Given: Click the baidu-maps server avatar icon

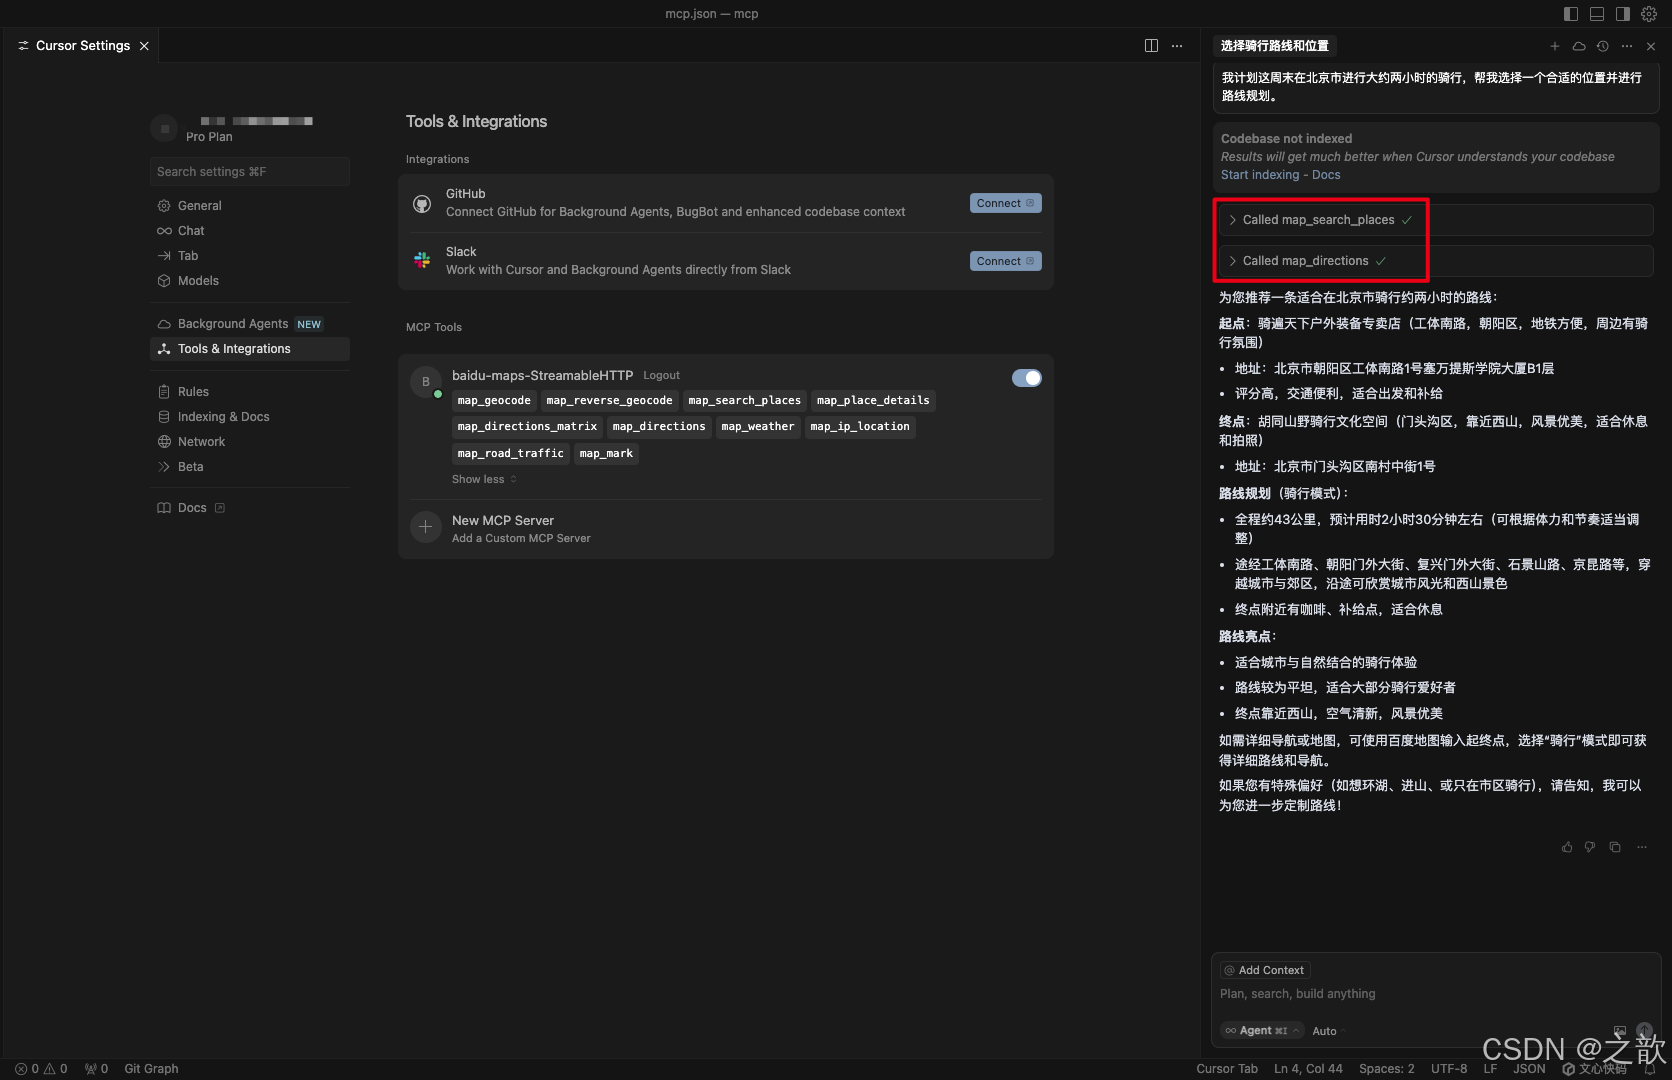Looking at the screenshot, I should point(425,382).
